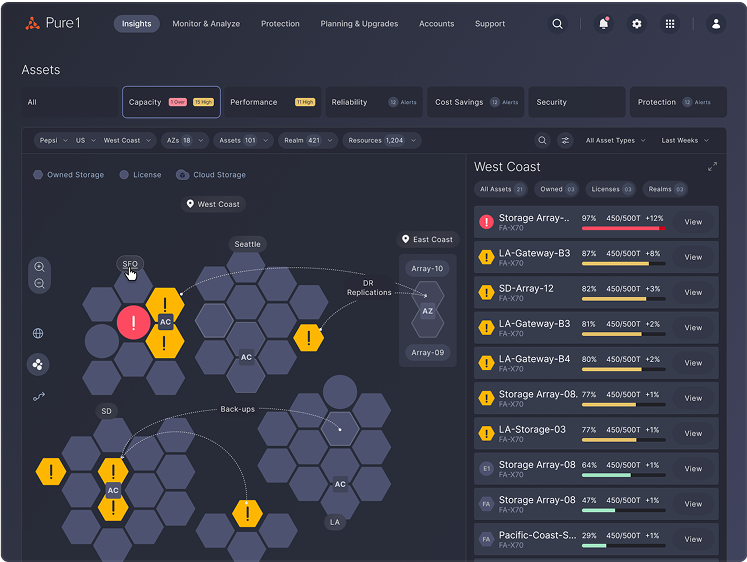747x562 pixels.
Task: Select the Array-09 chip in East Coast
Action: (427, 352)
